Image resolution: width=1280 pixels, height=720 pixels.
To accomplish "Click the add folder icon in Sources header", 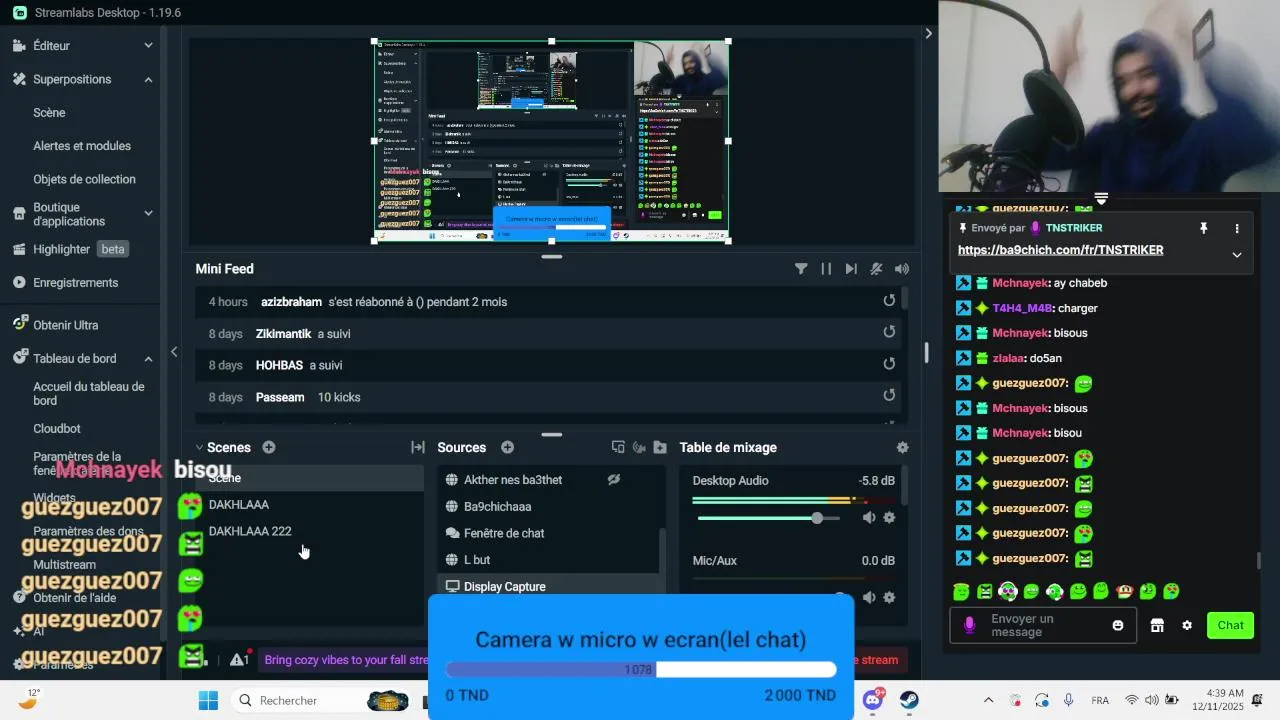I will (660, 447).
